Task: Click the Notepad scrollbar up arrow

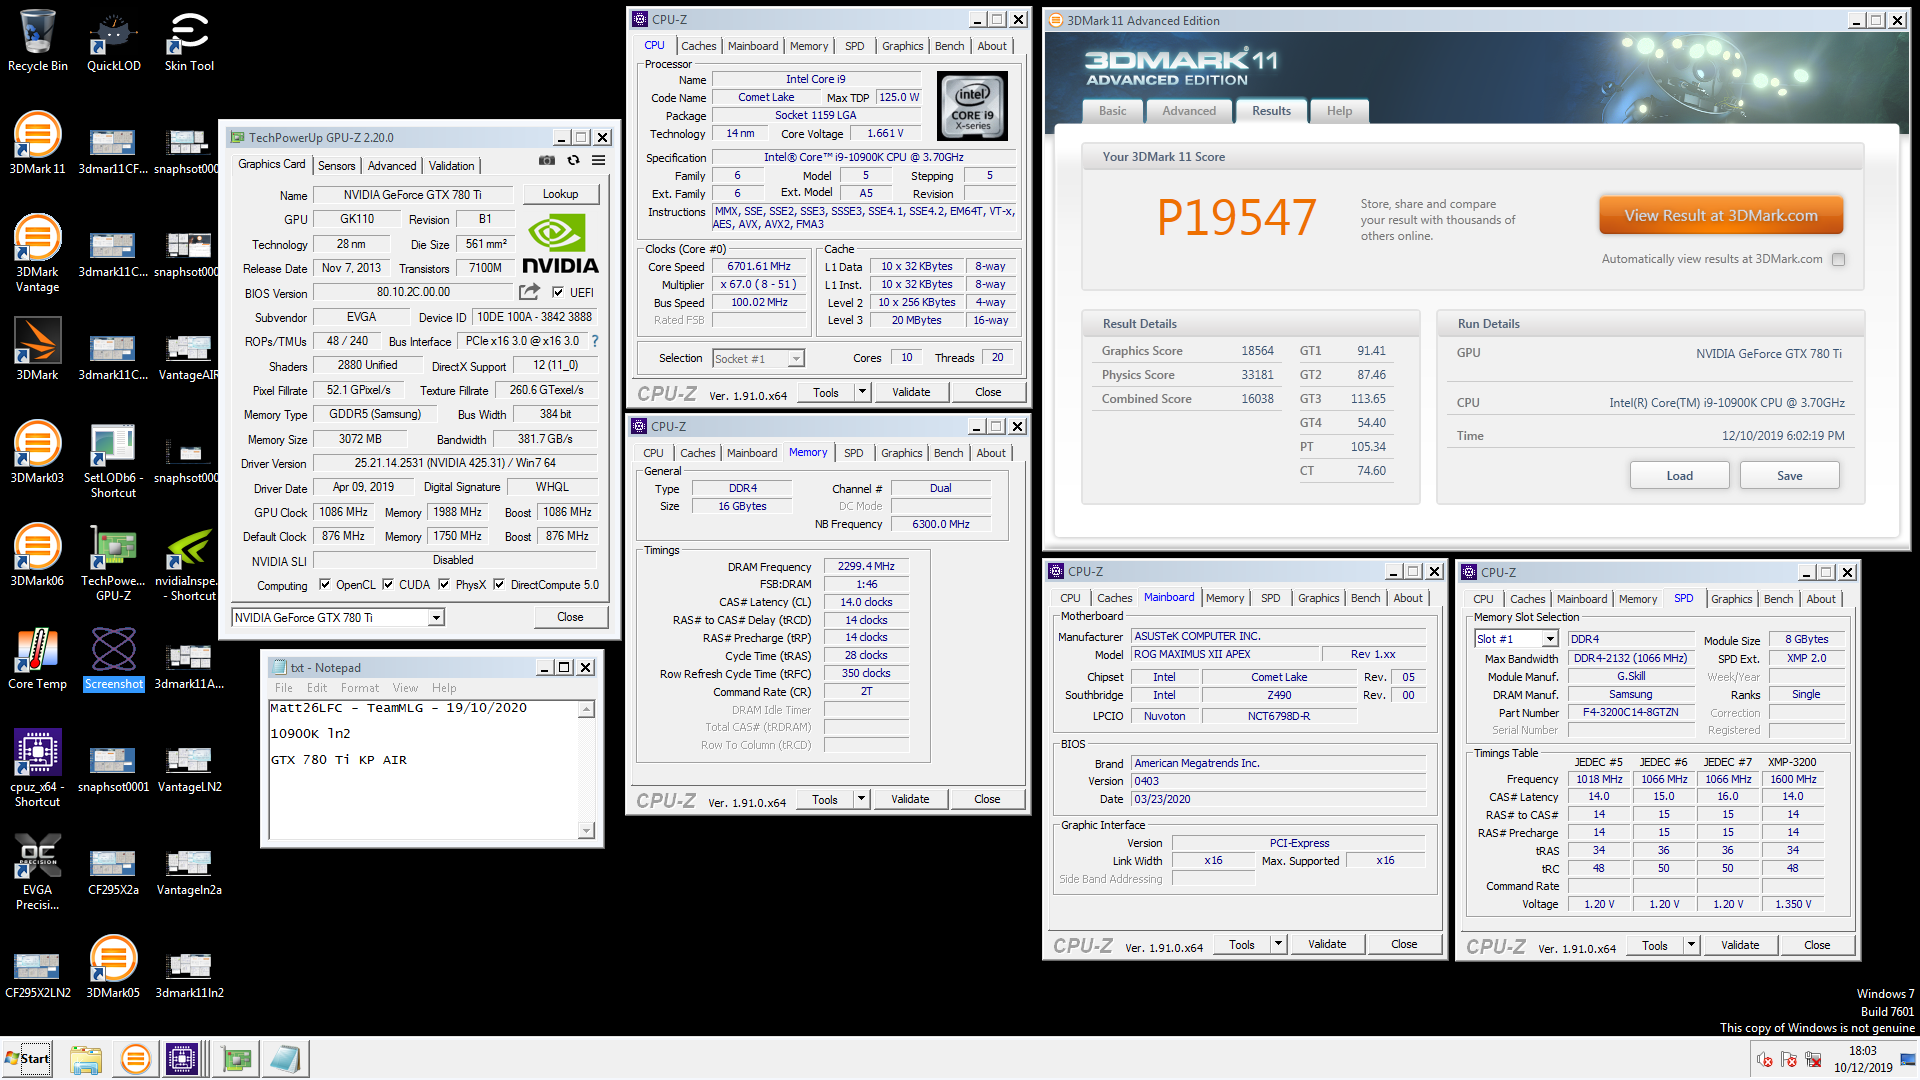Action: click(586, 709)
